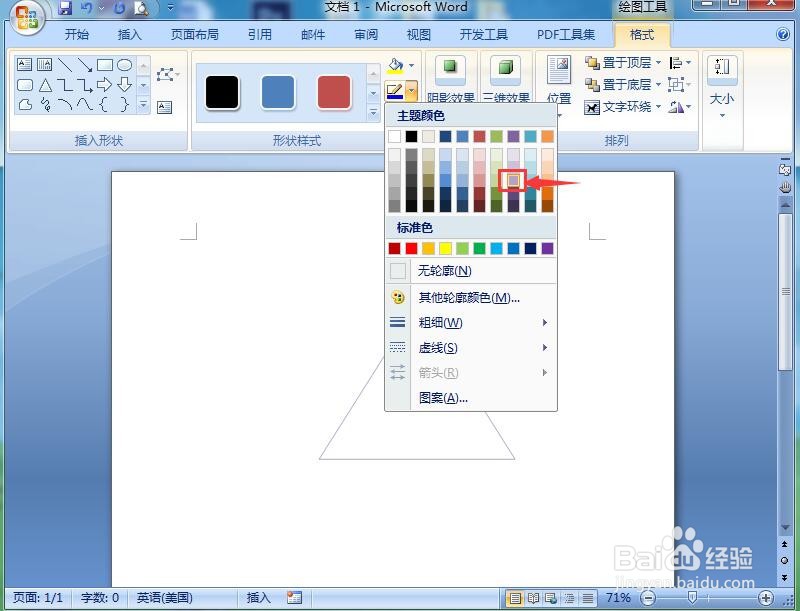Save the document with the floppy icon
The image size is (800, 611).
tap(64, 8)
